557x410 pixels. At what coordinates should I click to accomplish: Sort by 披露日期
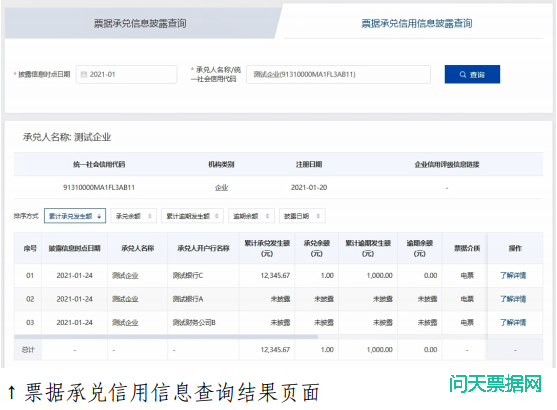pos(302,216)
